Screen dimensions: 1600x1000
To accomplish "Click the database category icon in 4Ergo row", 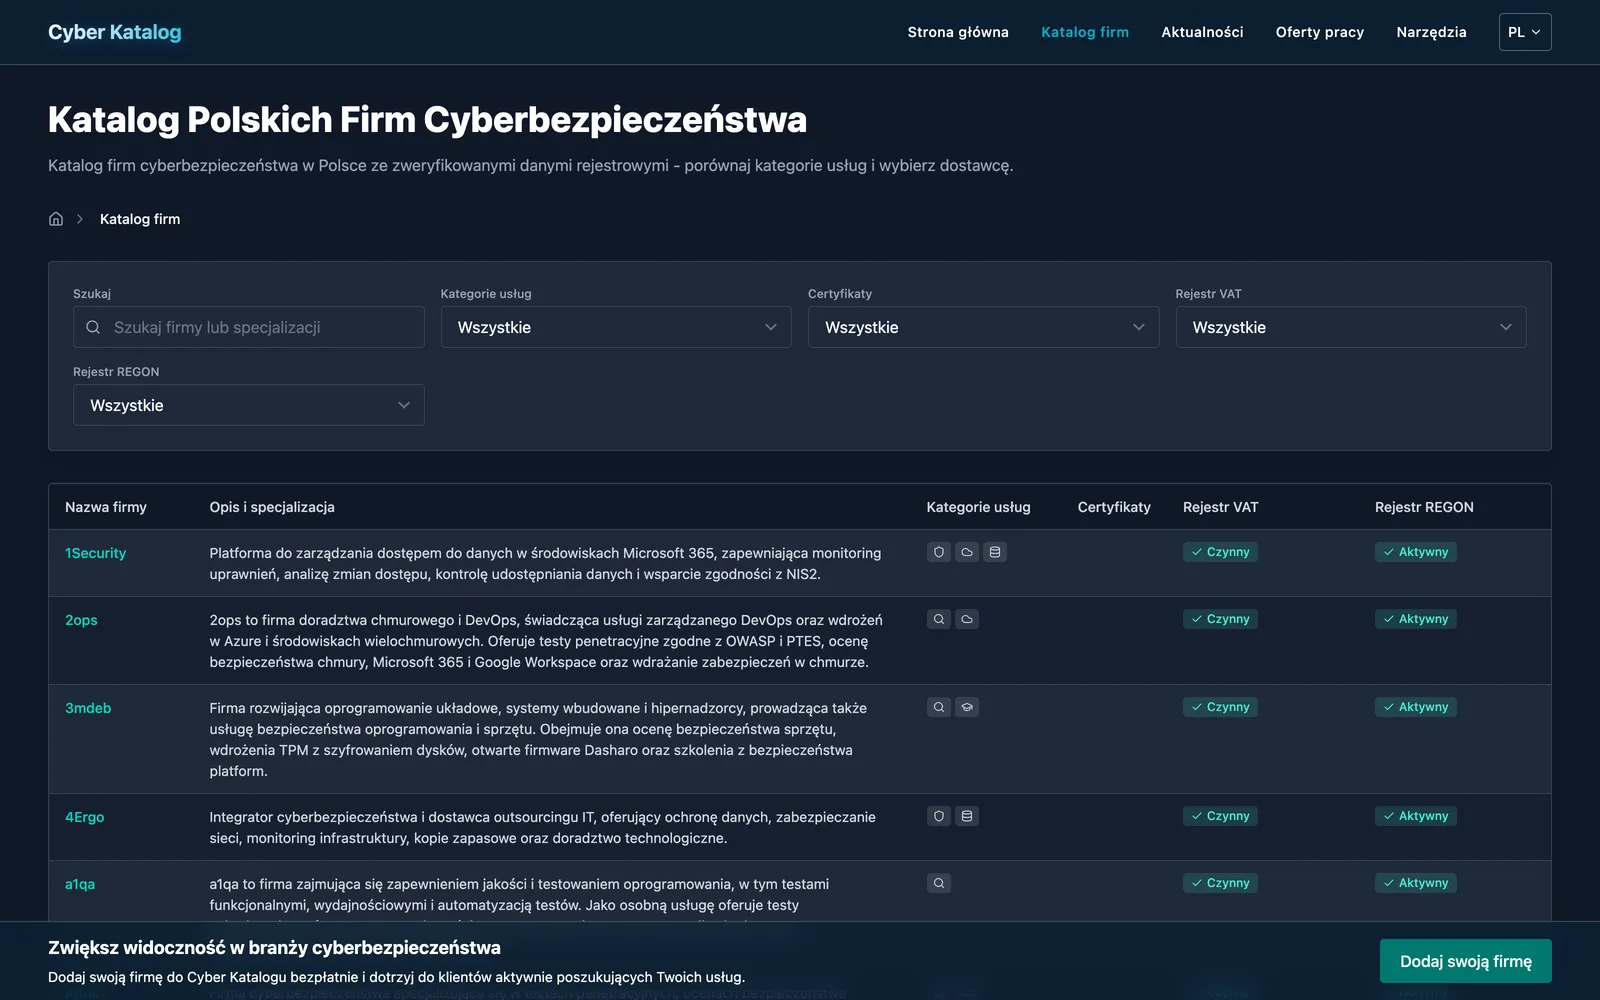I will pyautogui.click(x=966, y=816).
